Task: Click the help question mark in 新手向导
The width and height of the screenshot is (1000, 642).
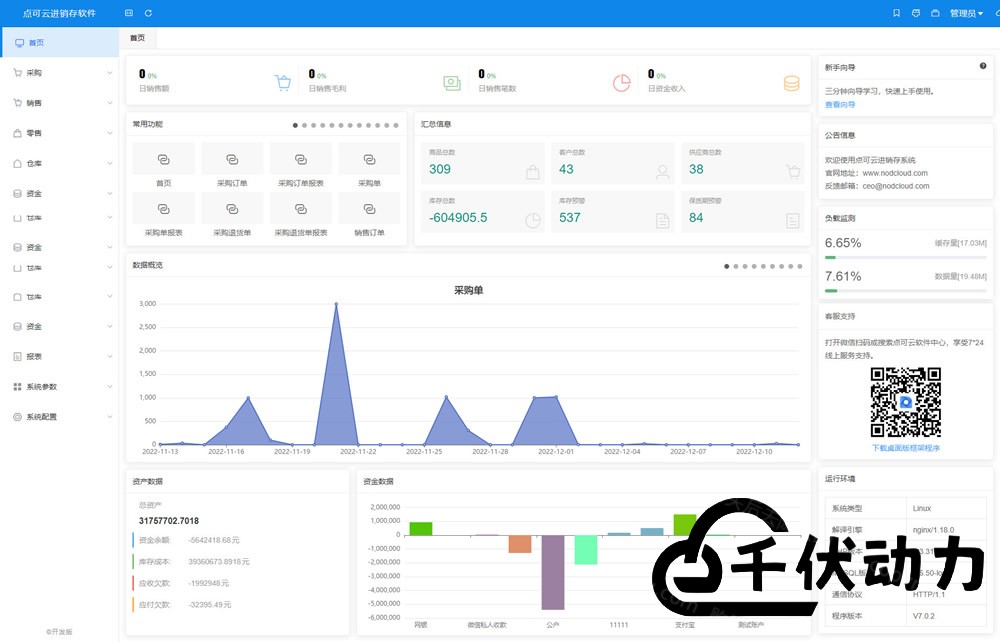Action: pos(983,66)
